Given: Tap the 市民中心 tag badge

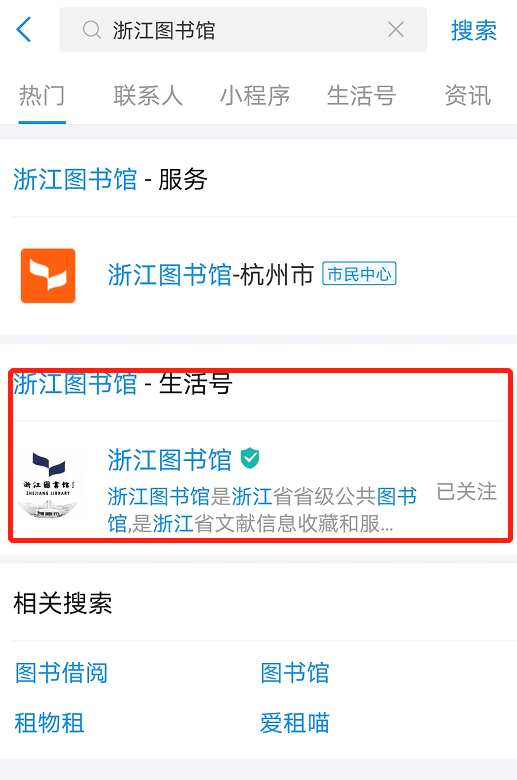Looking at the screenshot, I should 359,274.
